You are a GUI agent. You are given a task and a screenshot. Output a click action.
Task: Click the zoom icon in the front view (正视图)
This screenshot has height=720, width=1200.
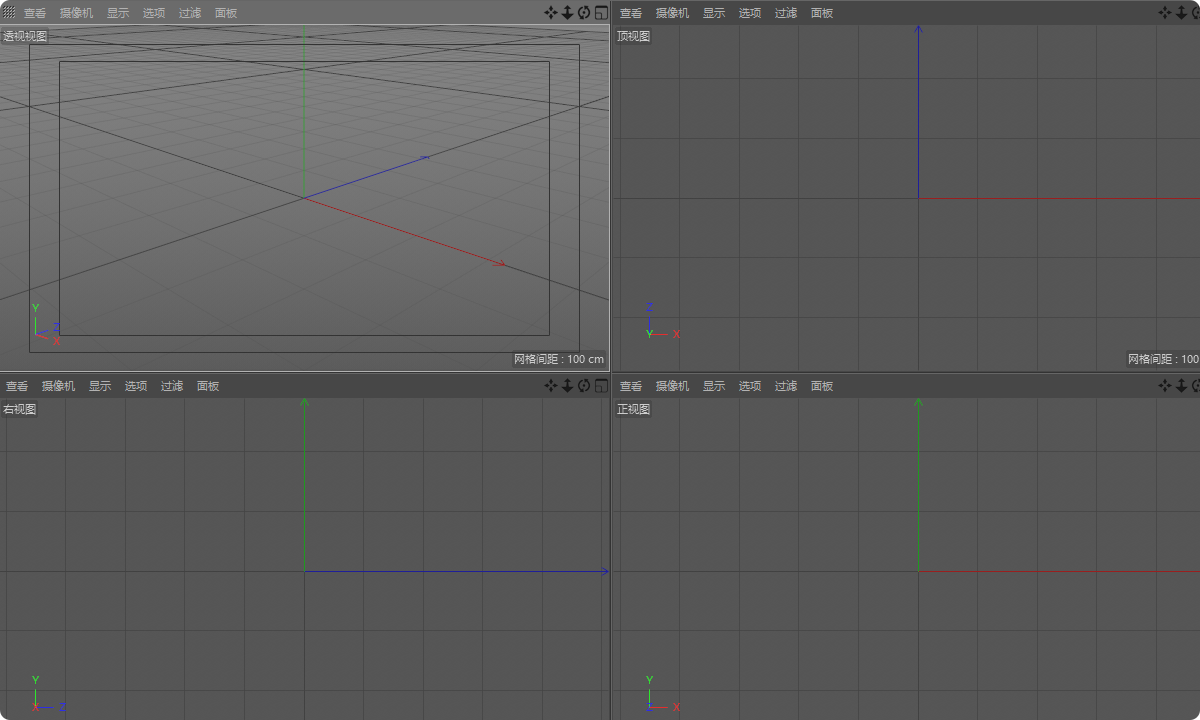(x=1181, y=386)
